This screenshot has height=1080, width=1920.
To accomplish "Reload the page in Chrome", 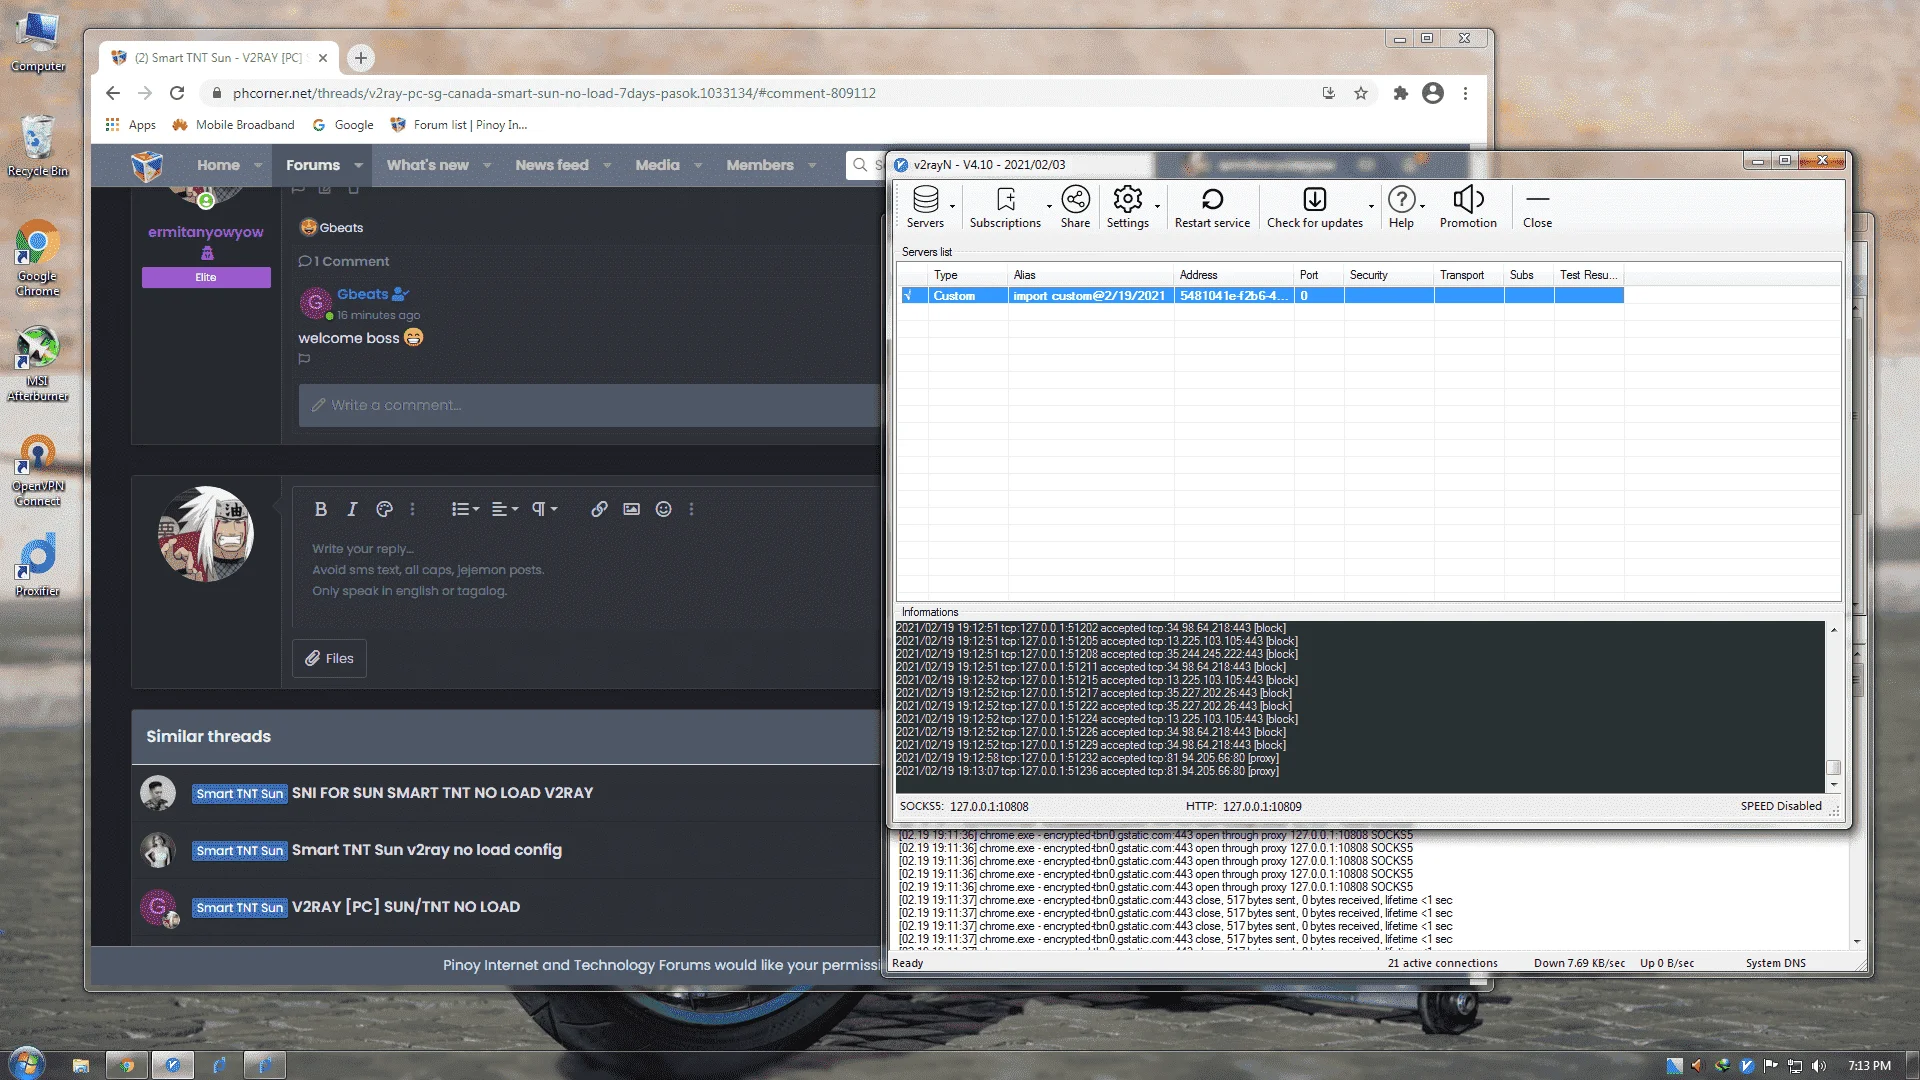I will click(177, 93).
